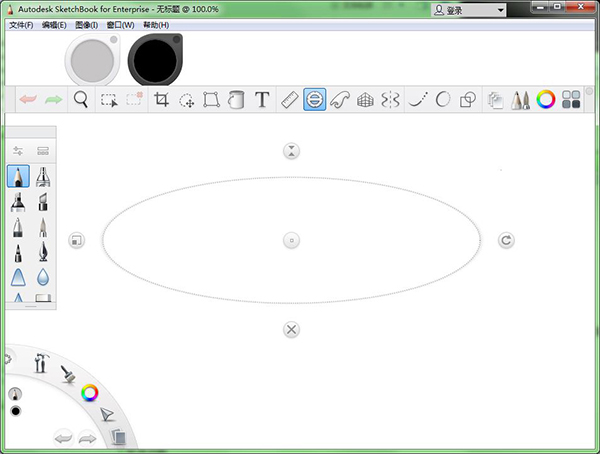Screen dimensions: 600x454
Task: Click the Redo arrow in the toolbar
Action: point(53,100)
